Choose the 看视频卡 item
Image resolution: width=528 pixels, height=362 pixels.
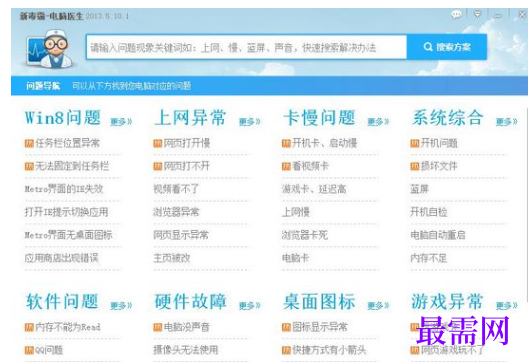310,166
